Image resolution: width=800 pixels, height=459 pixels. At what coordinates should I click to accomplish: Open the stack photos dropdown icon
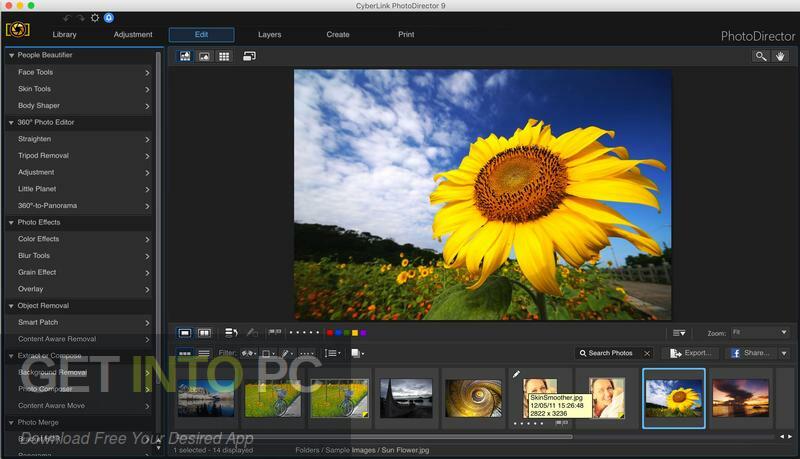coord(358,353)
